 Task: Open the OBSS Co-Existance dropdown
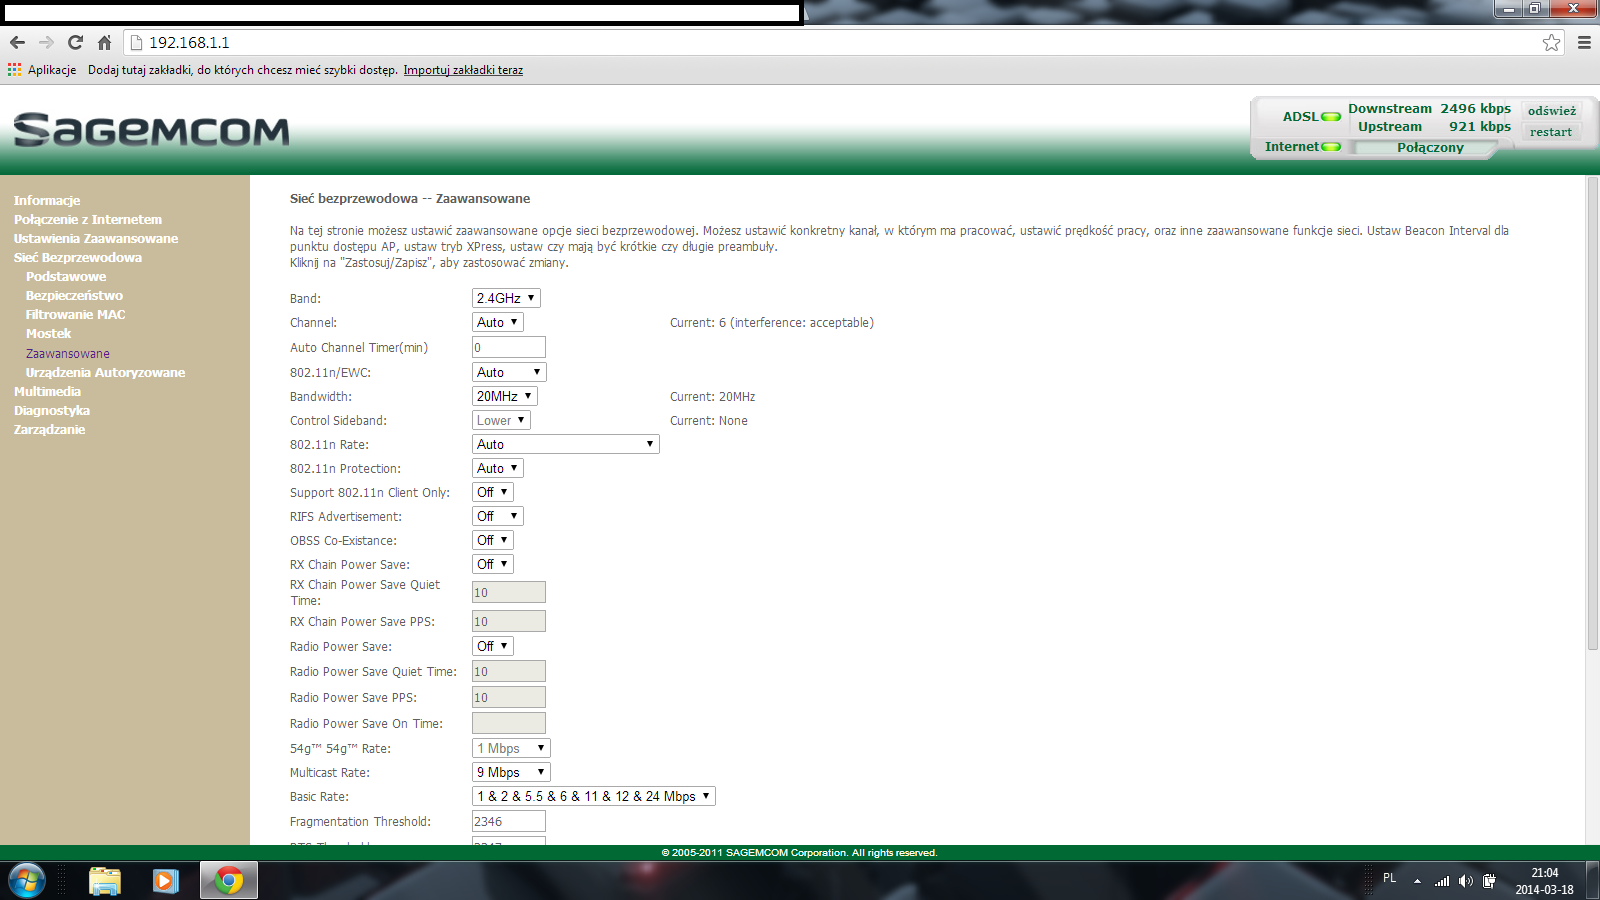[493, 540]
